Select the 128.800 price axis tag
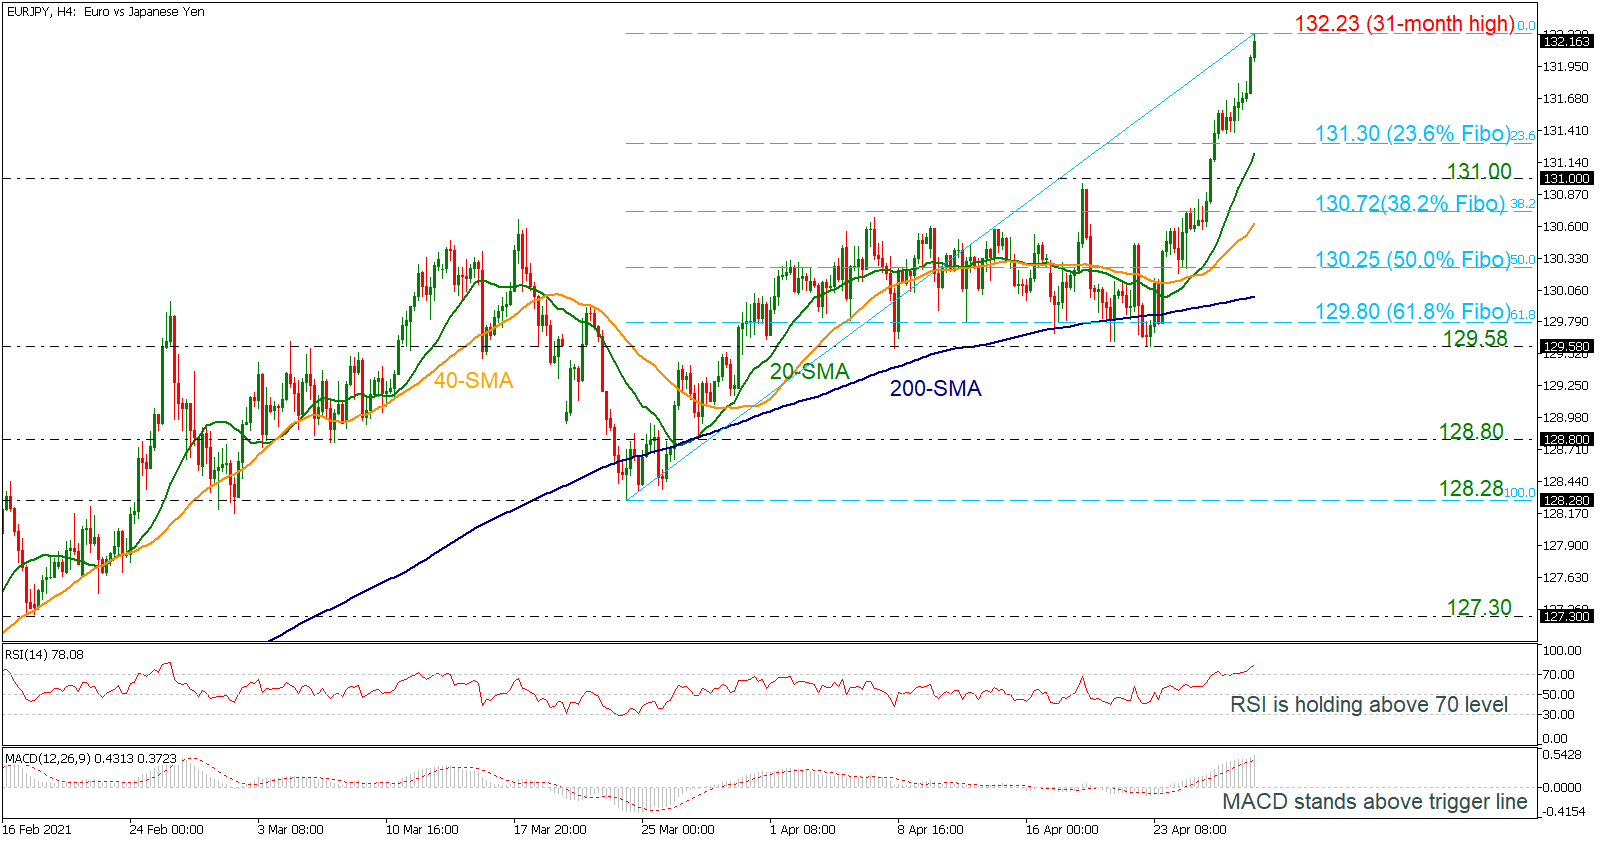Screen dimensions: 1607x842 pos(1566,440)
